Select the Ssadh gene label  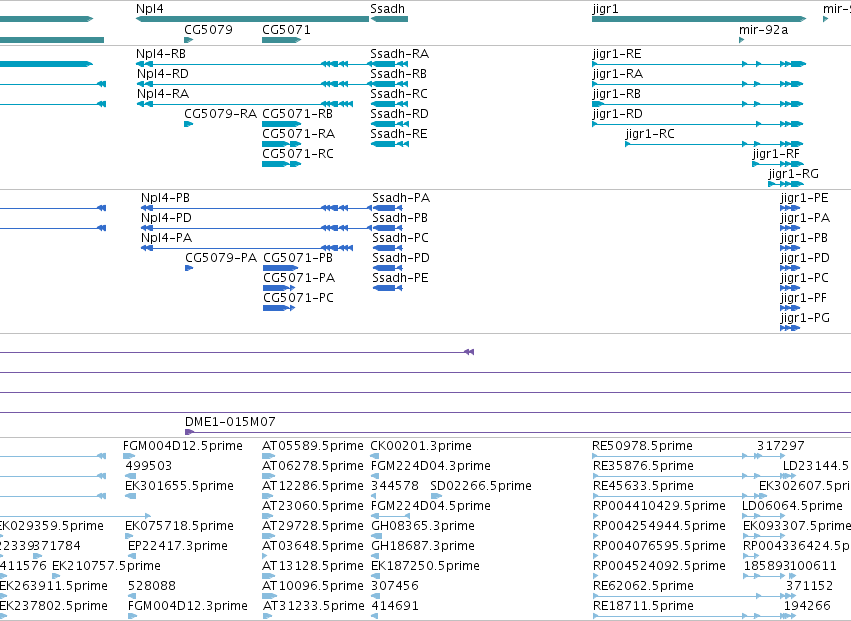point(388,9)
